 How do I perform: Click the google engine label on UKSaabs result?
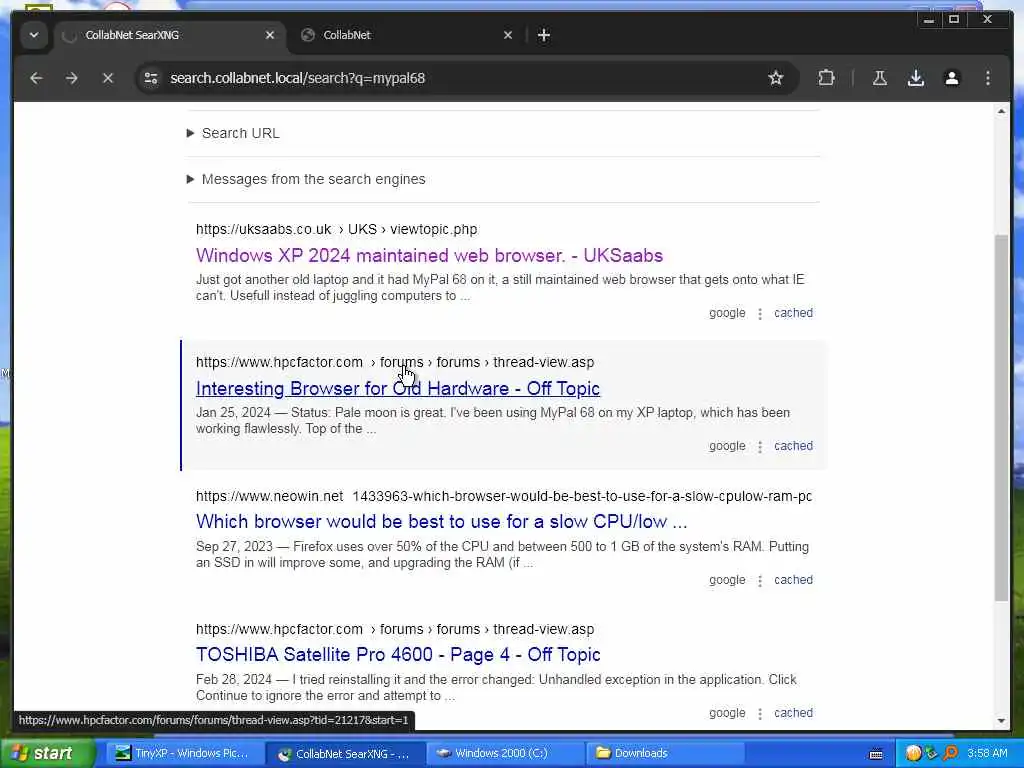727,313
